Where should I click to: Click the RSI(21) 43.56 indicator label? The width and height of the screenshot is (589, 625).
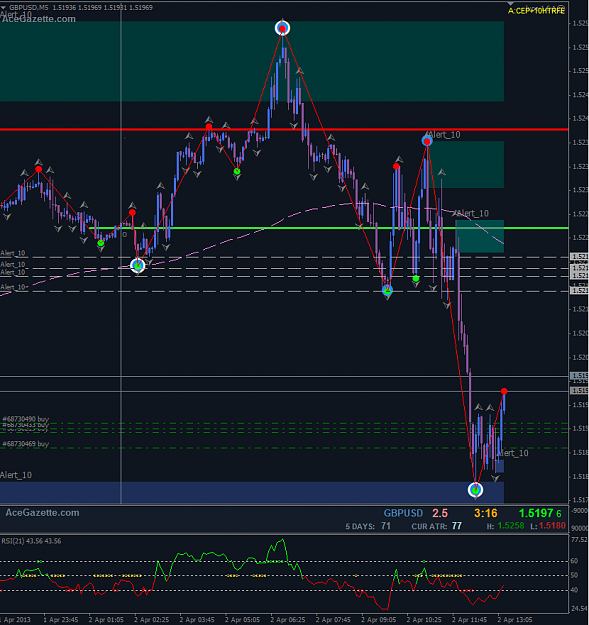[x=31, y=541]
